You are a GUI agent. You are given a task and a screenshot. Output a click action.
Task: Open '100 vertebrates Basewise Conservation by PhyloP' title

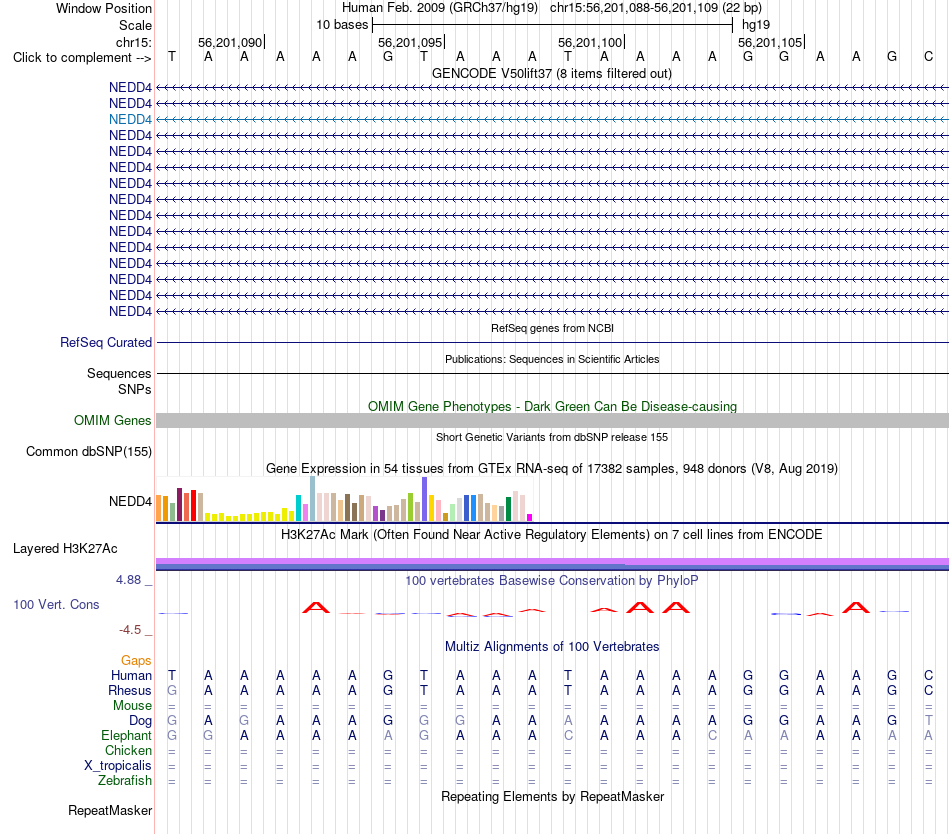coord(551,581)
